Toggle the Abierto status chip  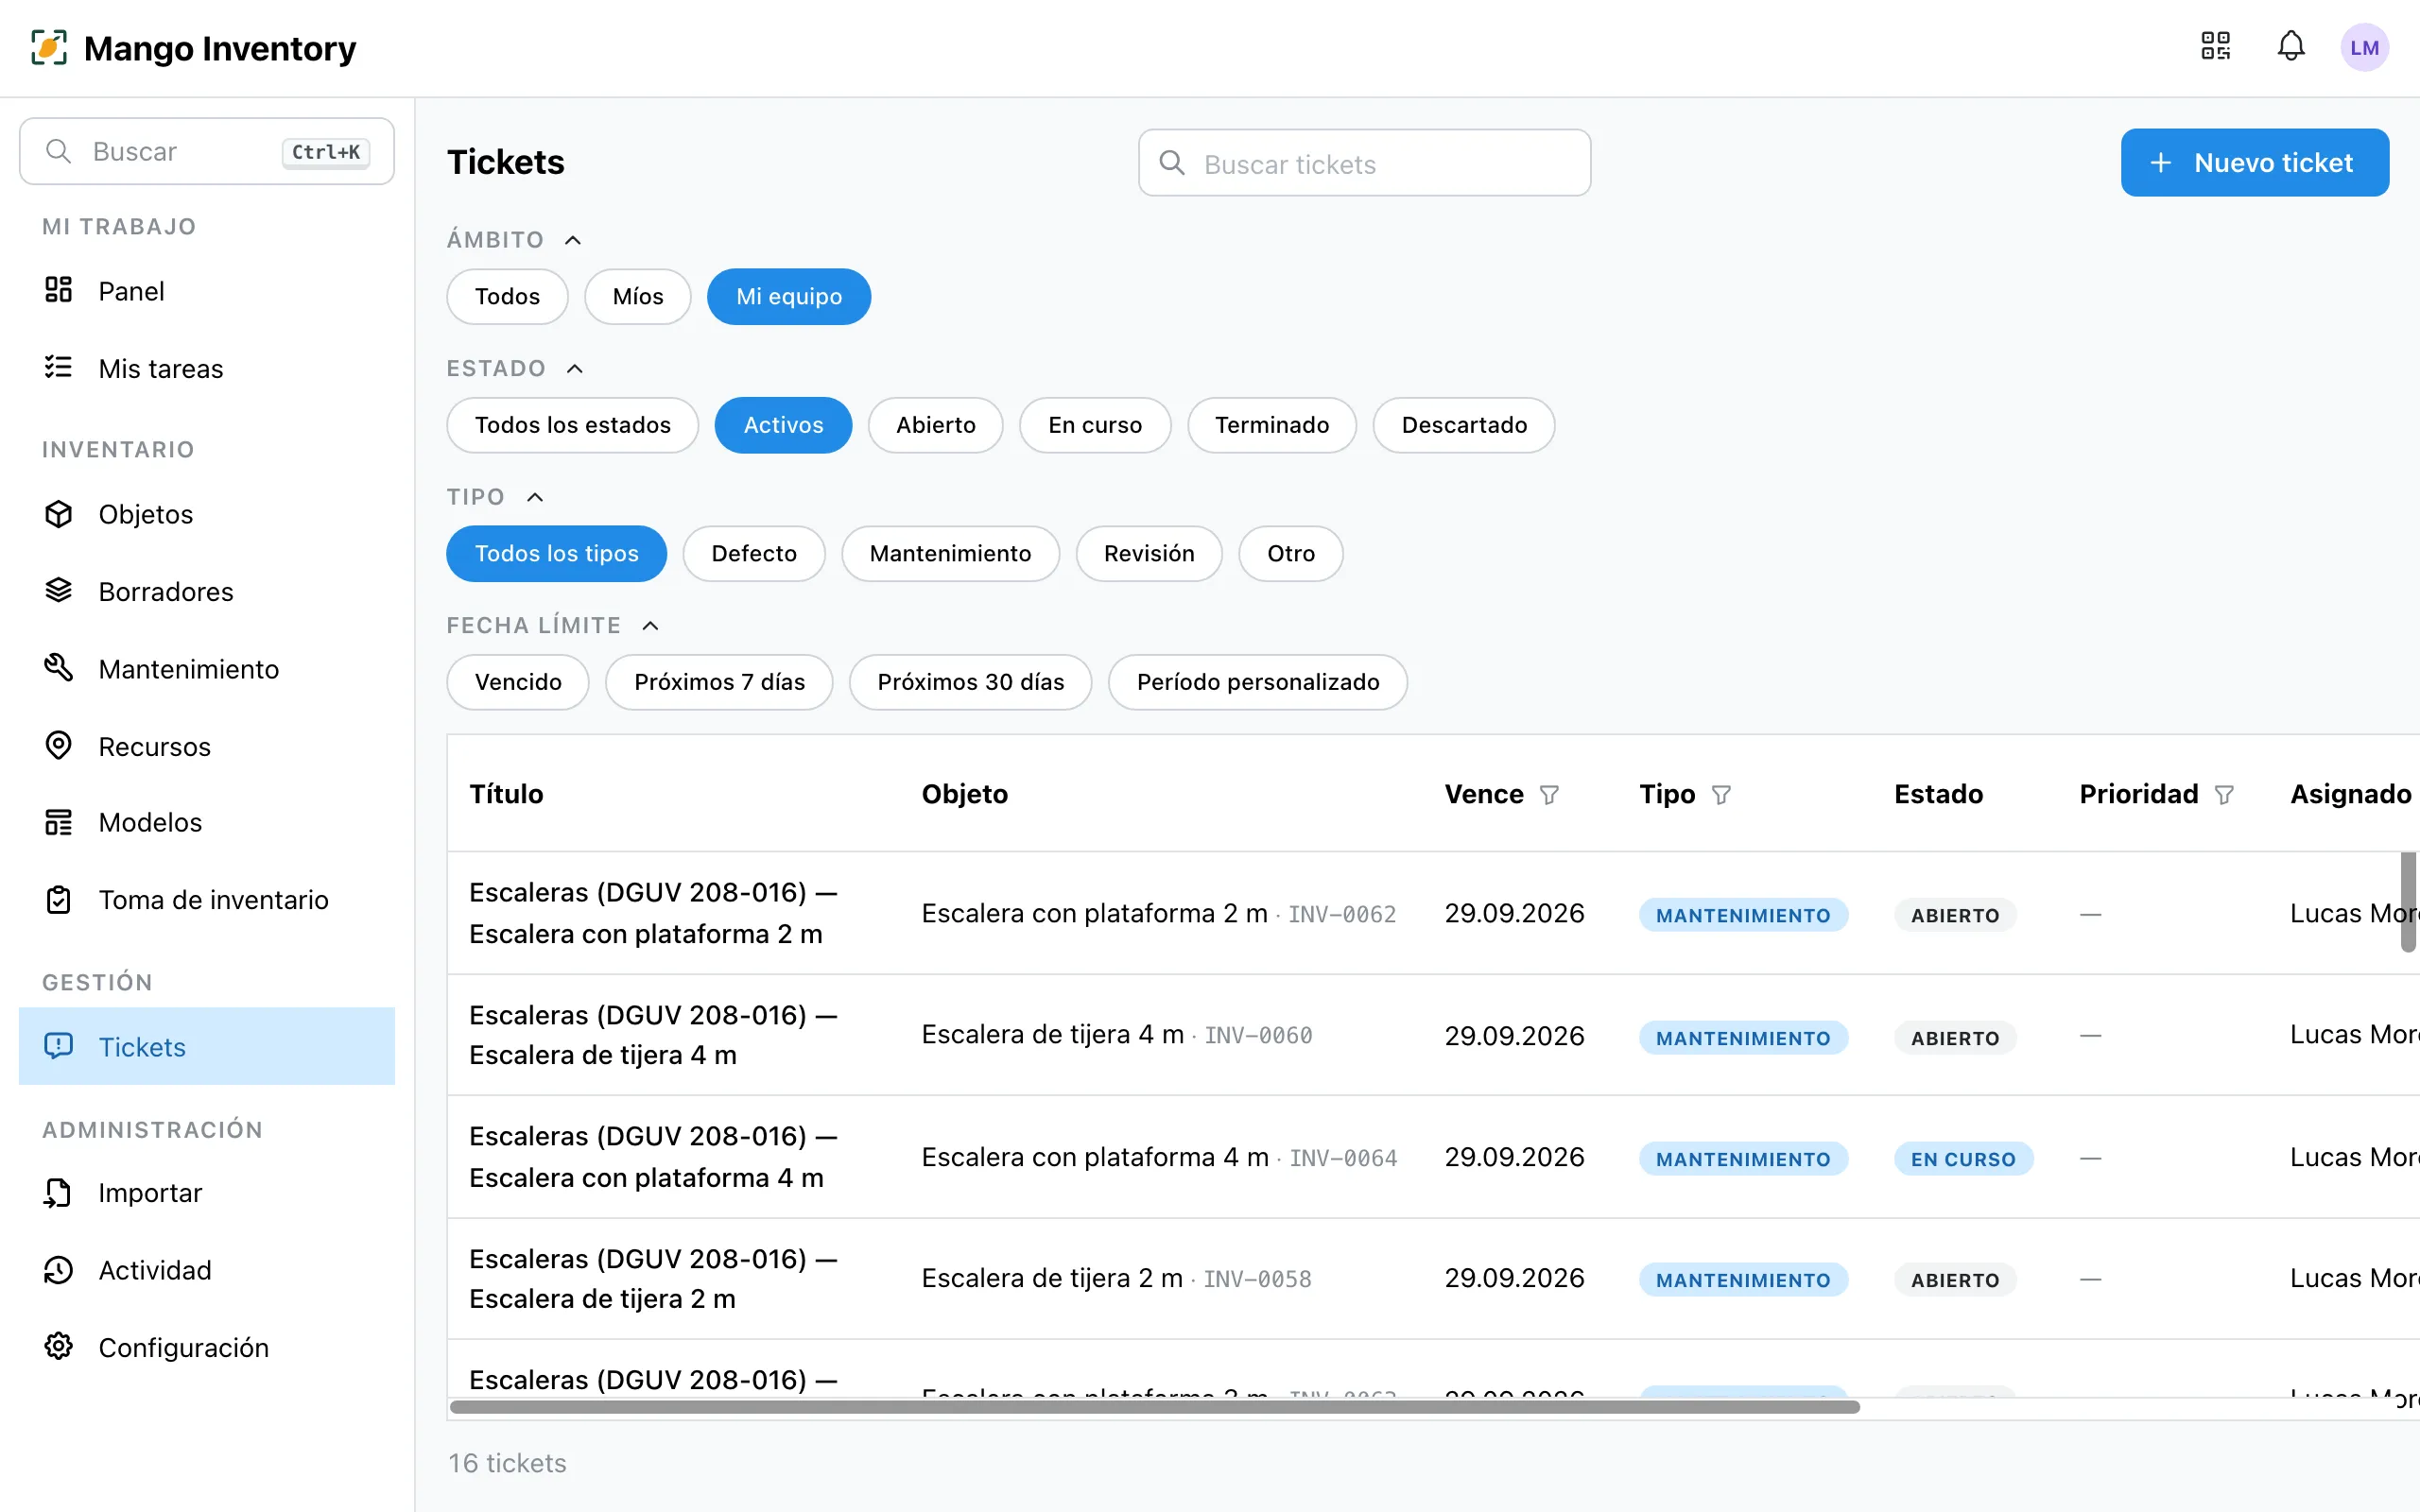(935, 425)
